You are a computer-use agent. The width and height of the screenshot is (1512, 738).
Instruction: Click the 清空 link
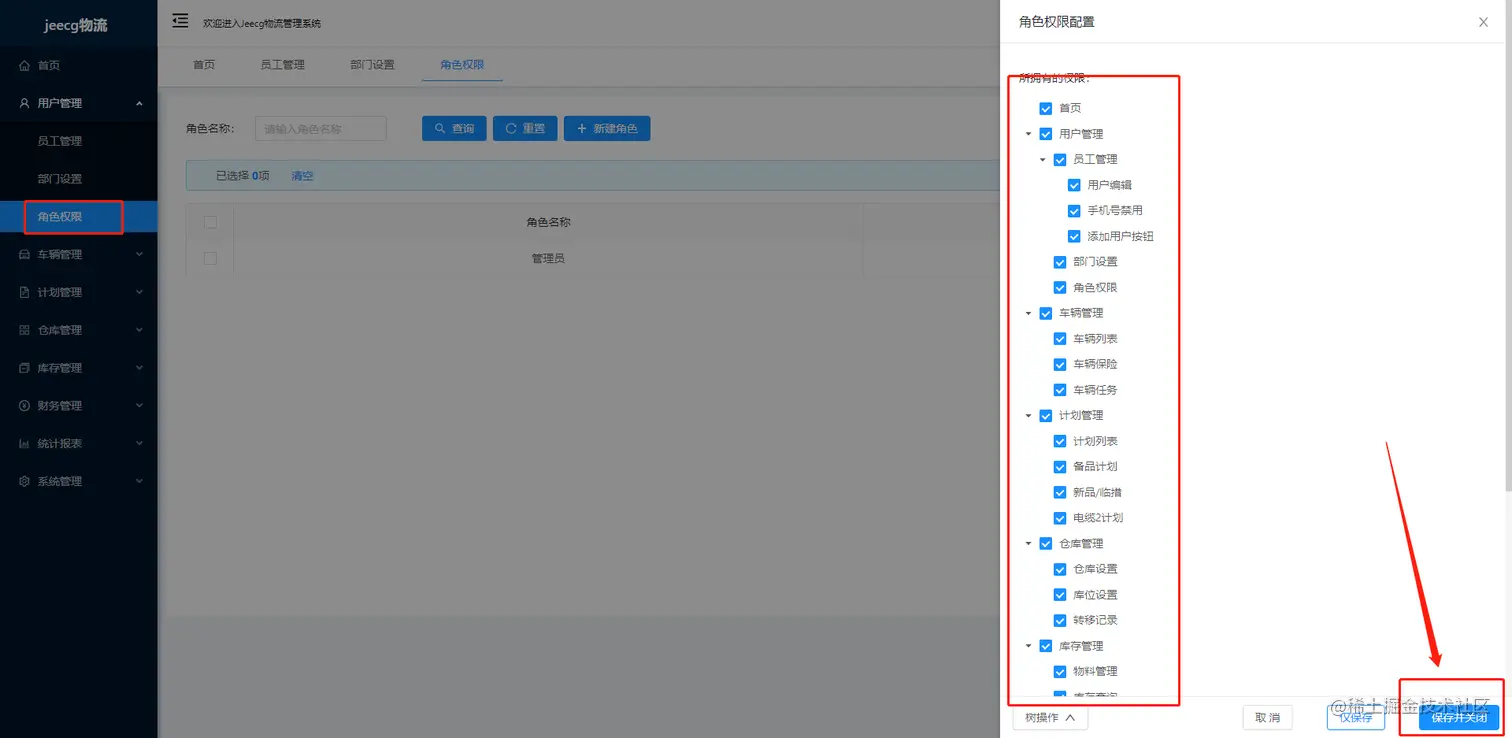302,176
